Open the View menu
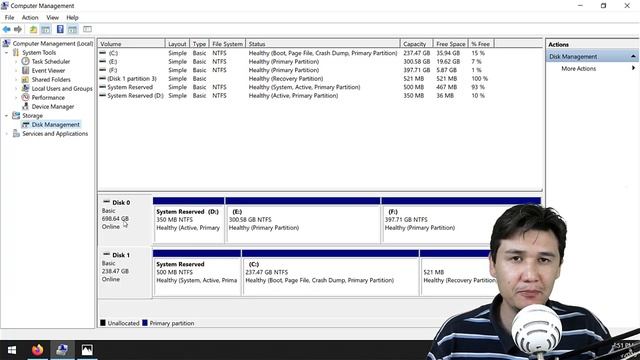 point(52,18)
